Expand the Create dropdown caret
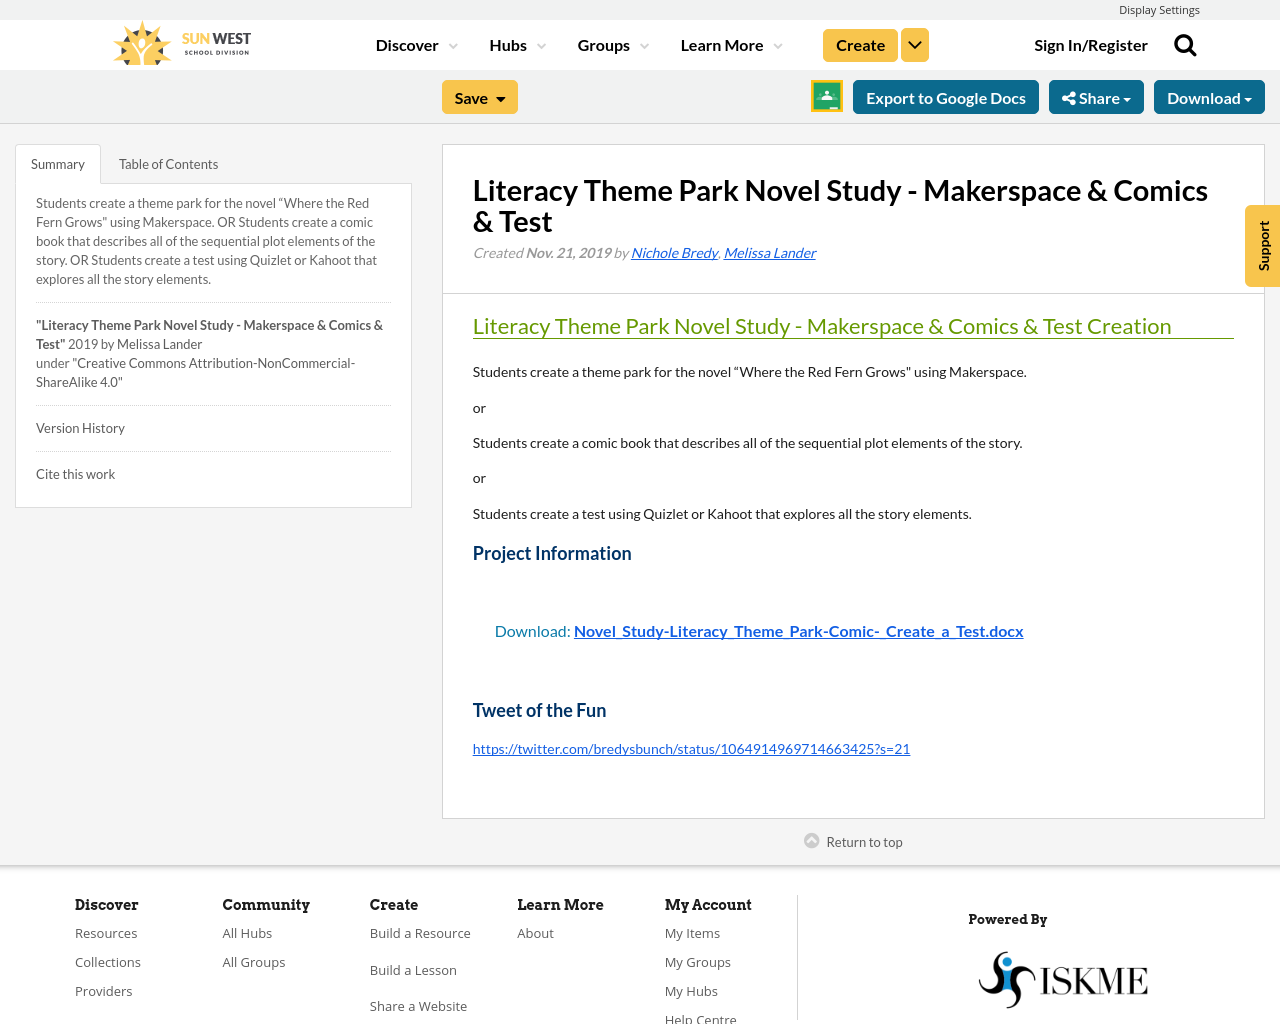 pos(914,43)
